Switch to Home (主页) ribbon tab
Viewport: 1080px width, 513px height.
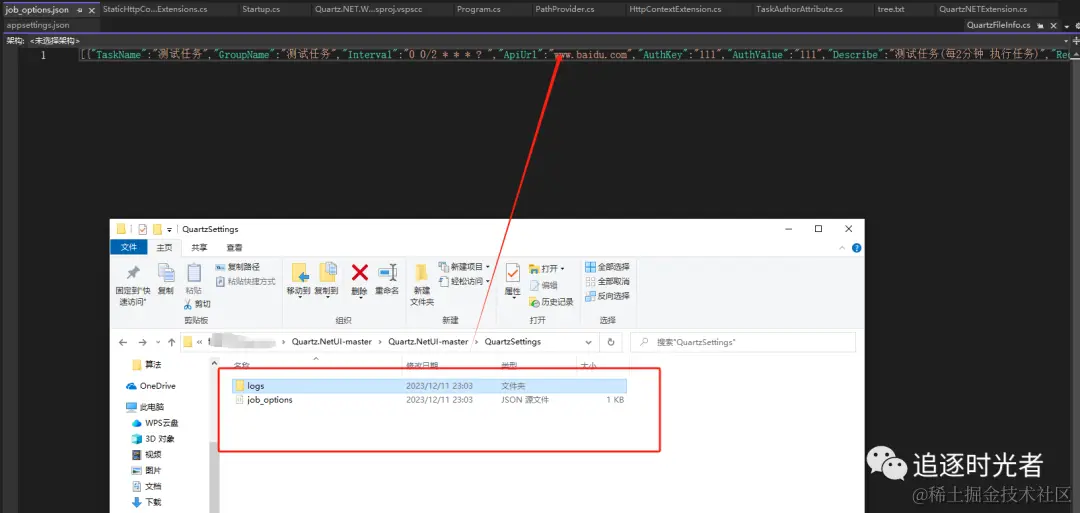164,247
